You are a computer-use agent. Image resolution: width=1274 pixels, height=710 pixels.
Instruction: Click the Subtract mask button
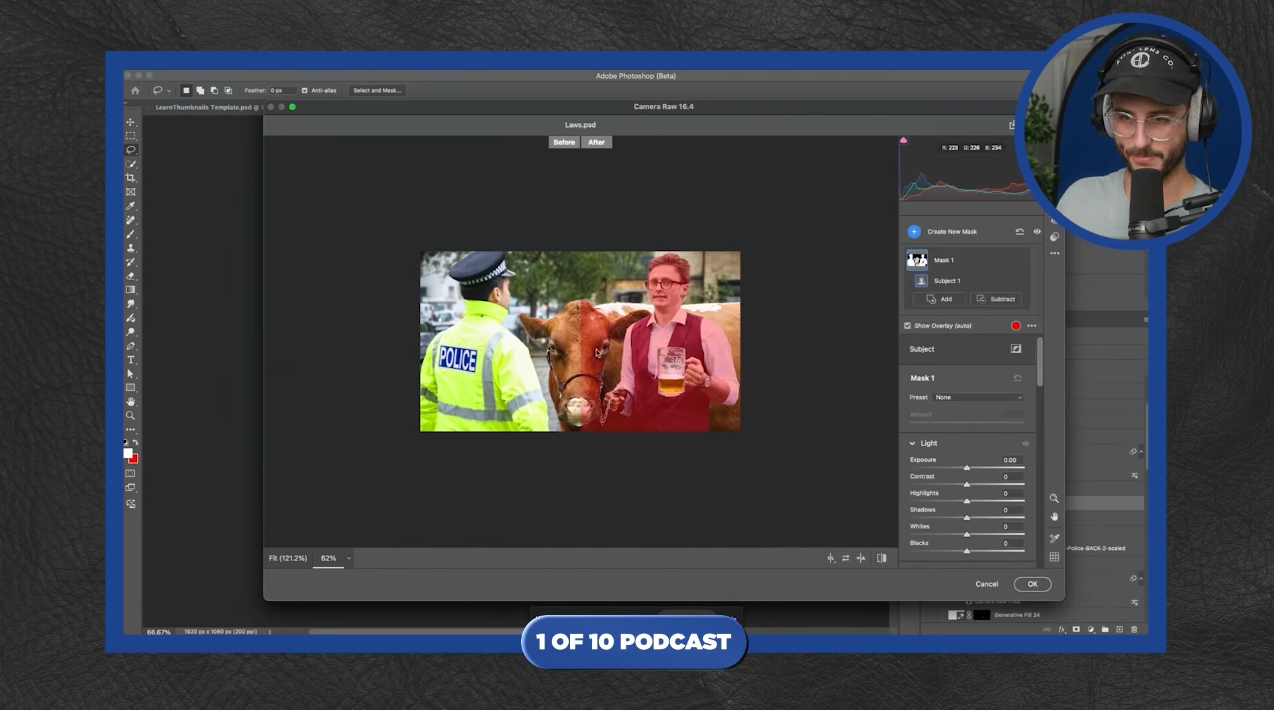996,299
